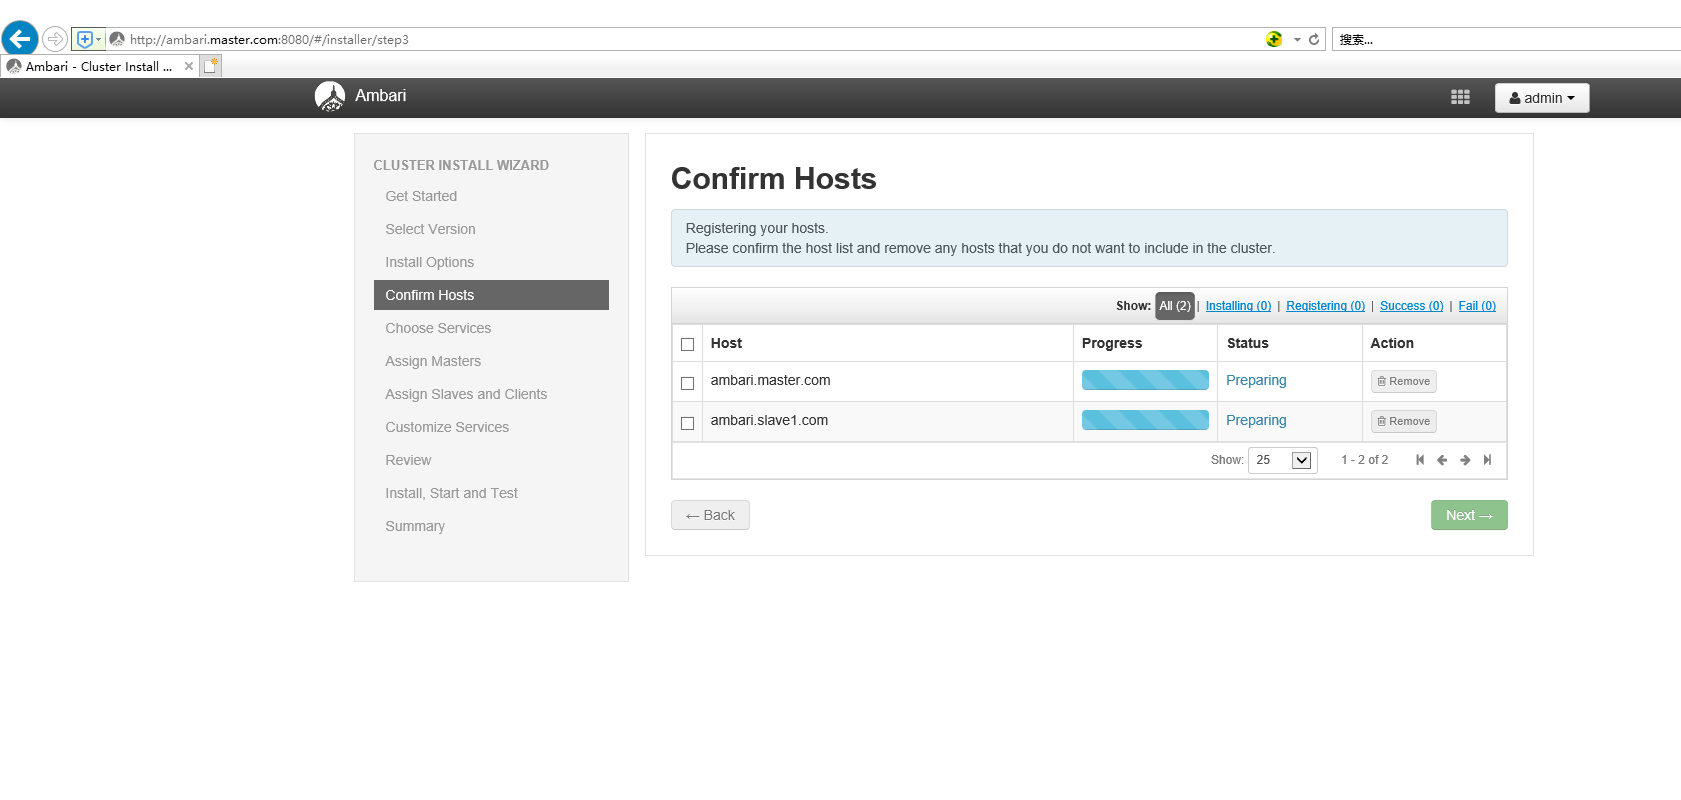Open the views grid icon

[x=1460, y=97]
